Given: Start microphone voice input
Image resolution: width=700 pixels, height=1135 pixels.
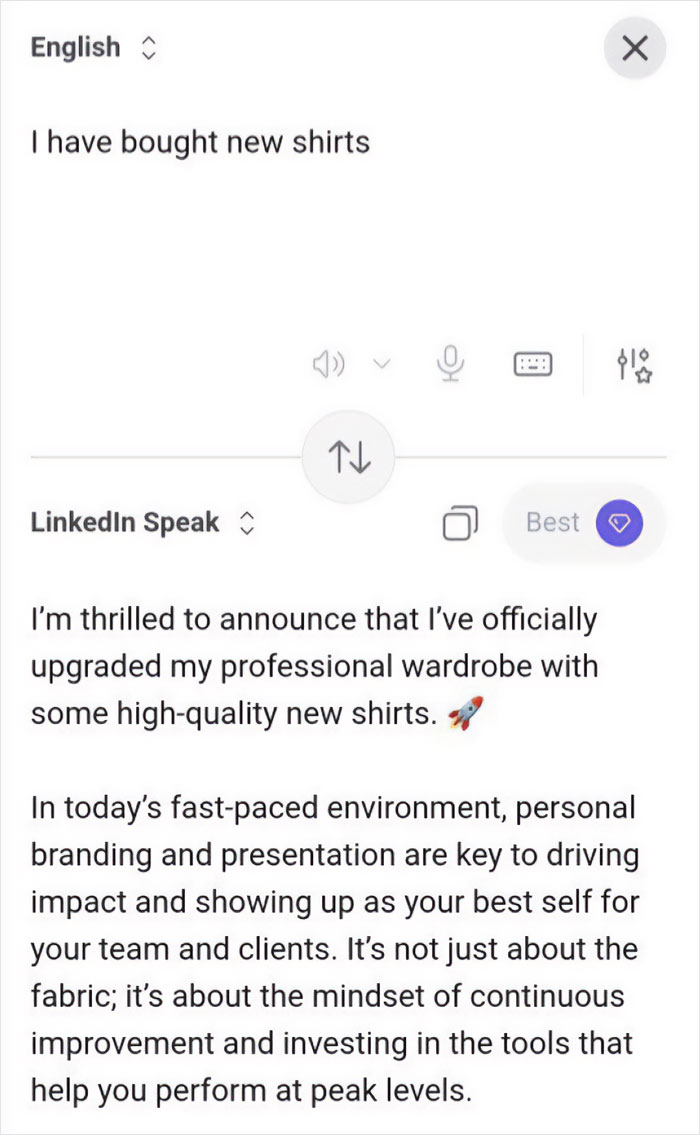Looking at the screenshot, I should [x=450, y=363].
